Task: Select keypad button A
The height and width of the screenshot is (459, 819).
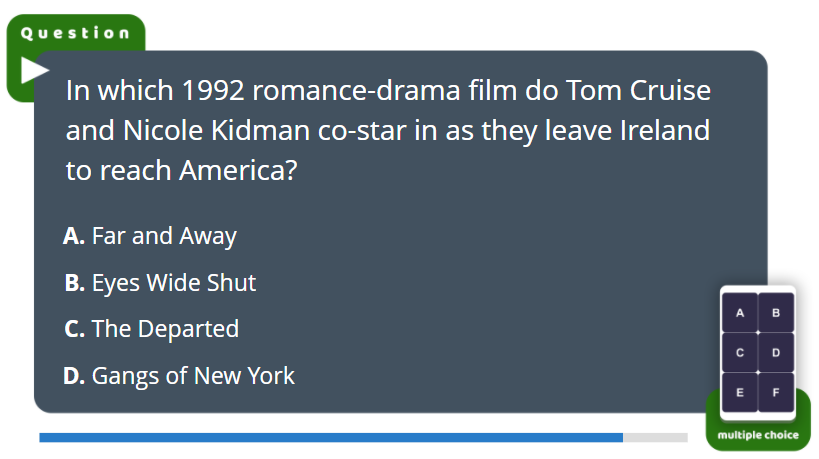Action: 740,313
